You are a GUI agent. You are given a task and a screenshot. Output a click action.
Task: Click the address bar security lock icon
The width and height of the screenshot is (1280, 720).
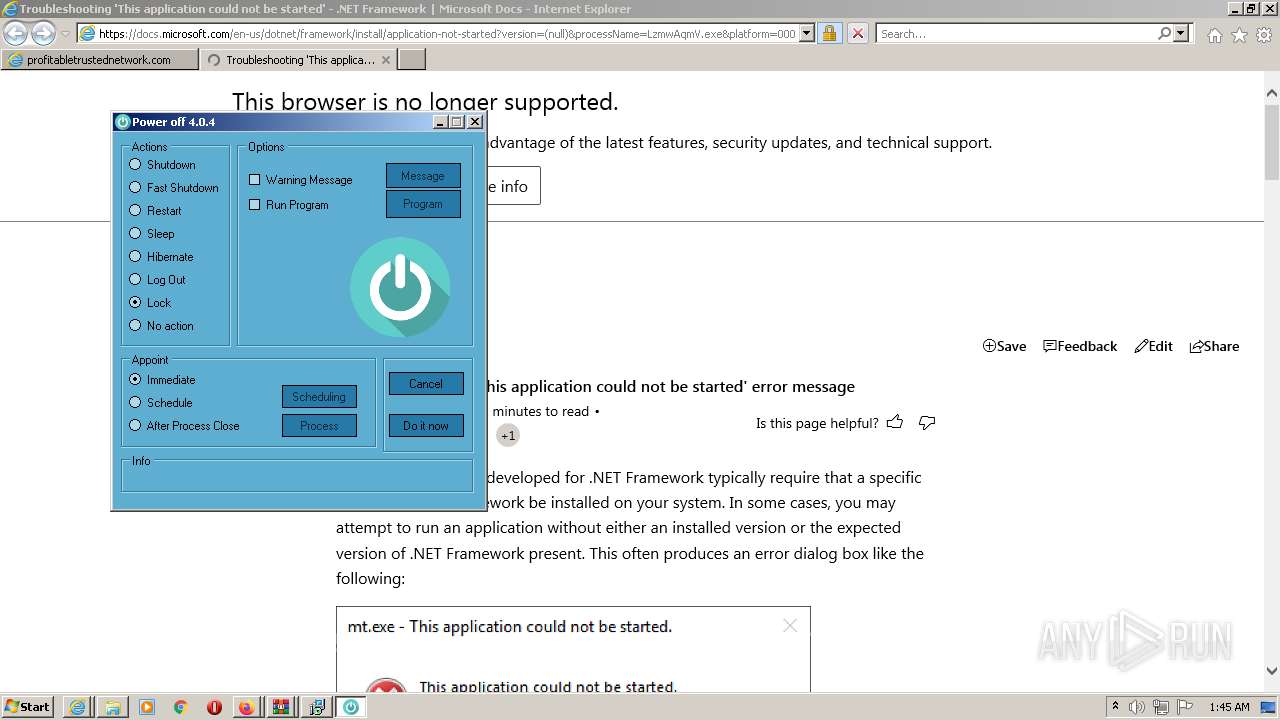829,33
